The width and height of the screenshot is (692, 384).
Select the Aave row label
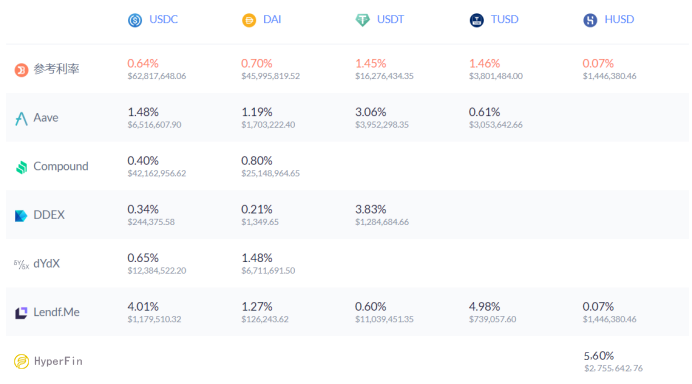click(x=46, y=118)
